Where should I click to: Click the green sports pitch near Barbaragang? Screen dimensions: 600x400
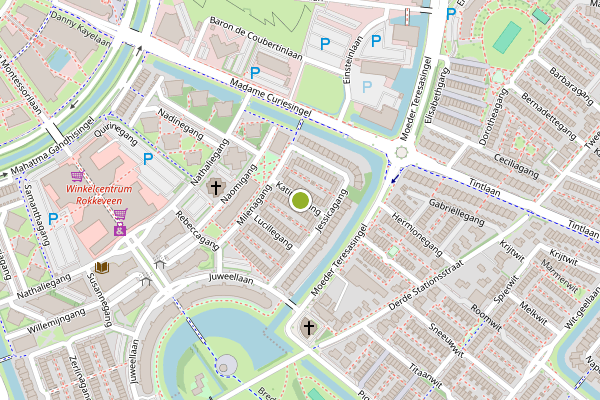(507, 38)
